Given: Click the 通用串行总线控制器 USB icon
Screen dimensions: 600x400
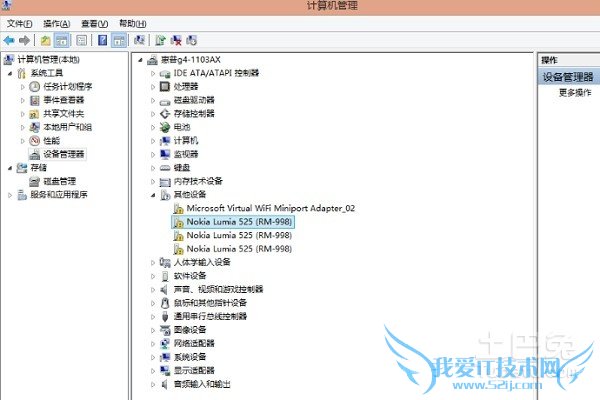Looking at the screenshot, I should (x=165, y=317).
